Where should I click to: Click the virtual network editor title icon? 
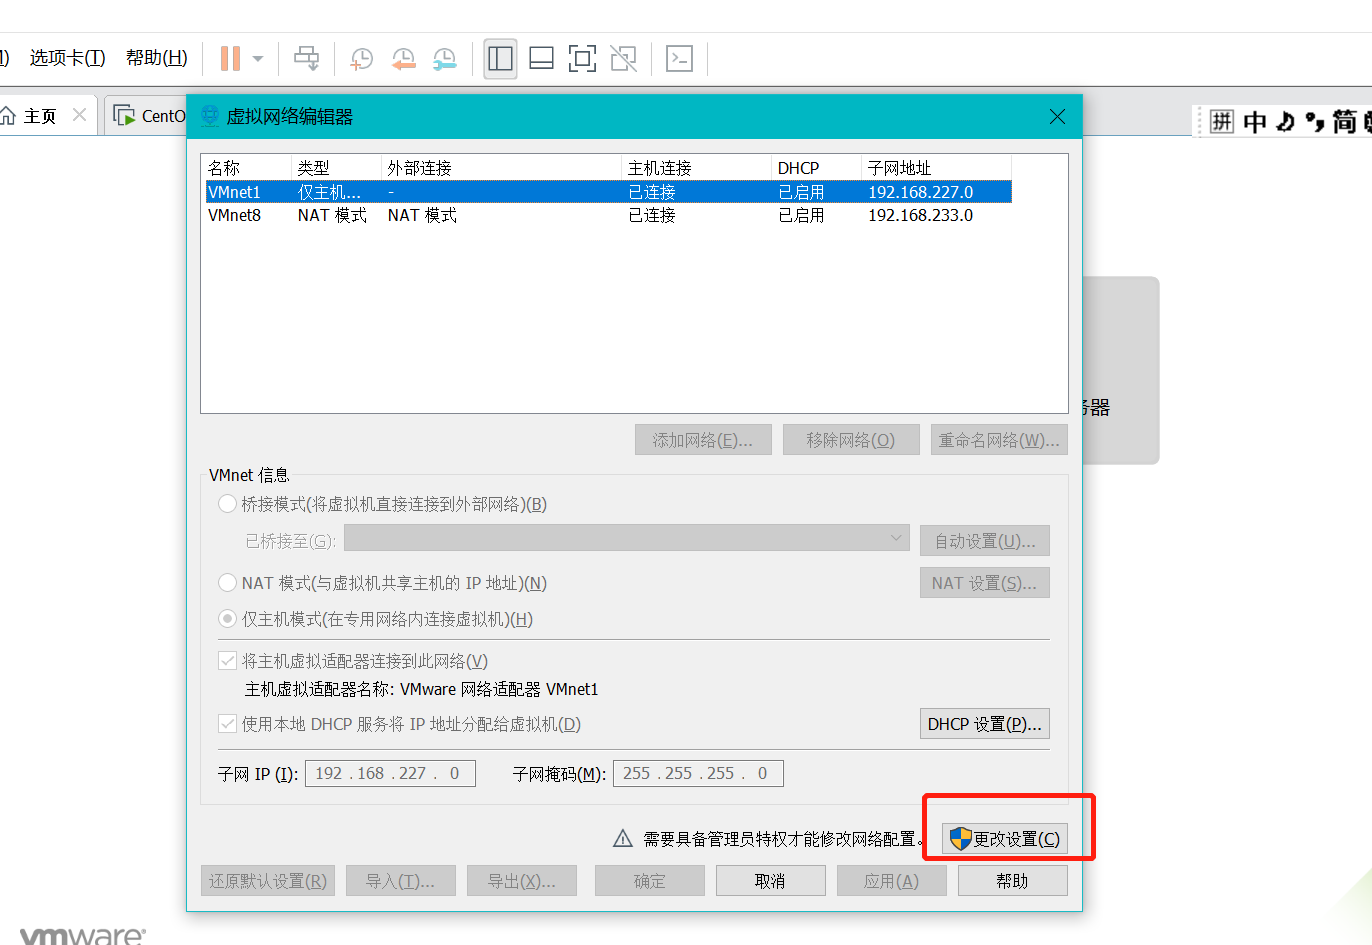[x=210, y=116]
